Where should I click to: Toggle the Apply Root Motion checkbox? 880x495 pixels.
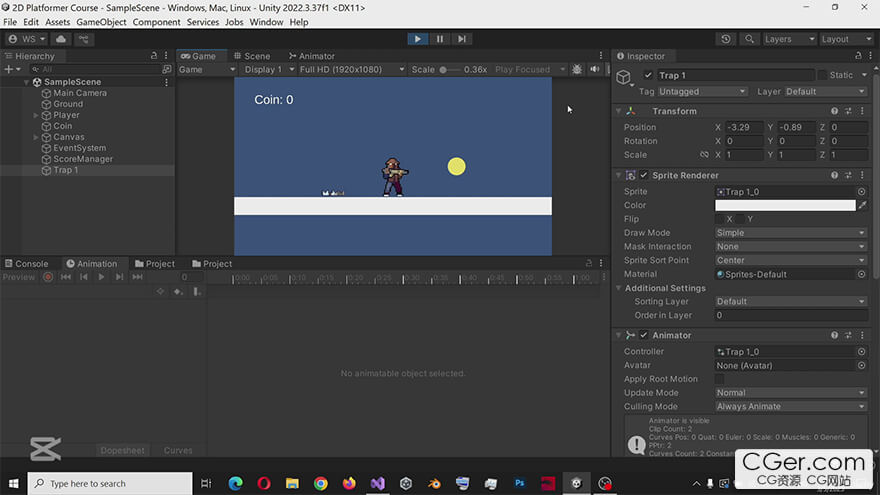click(720, 379)
